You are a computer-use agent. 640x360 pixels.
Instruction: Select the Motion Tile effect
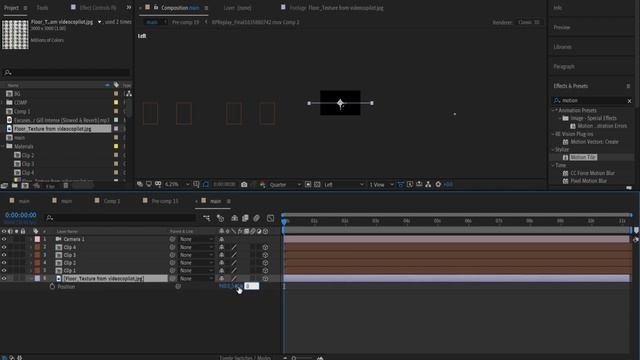click(583, 157)
